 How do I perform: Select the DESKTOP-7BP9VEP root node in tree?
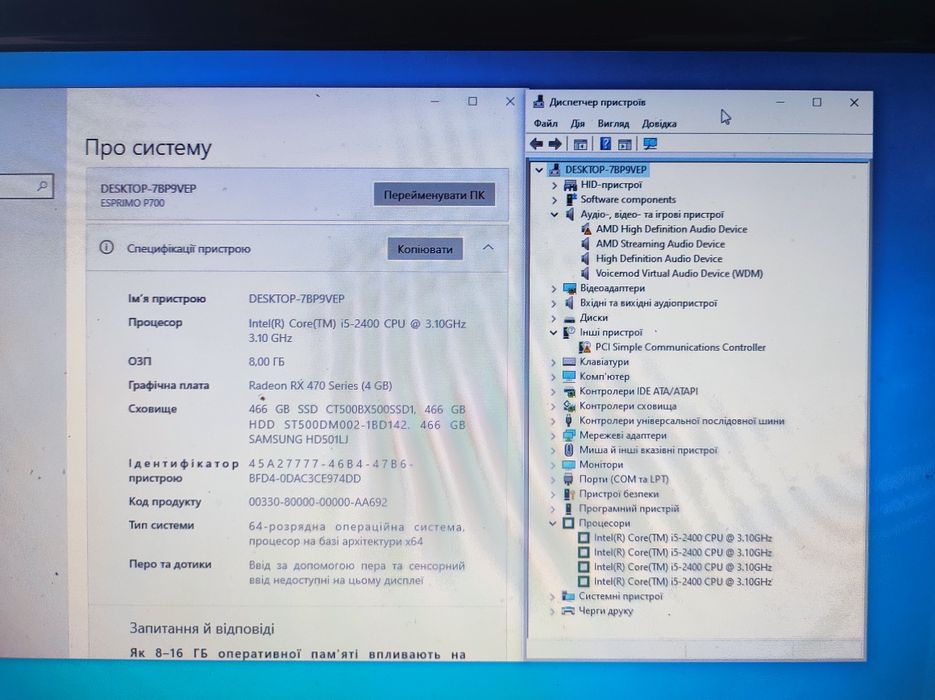point(605,169)
